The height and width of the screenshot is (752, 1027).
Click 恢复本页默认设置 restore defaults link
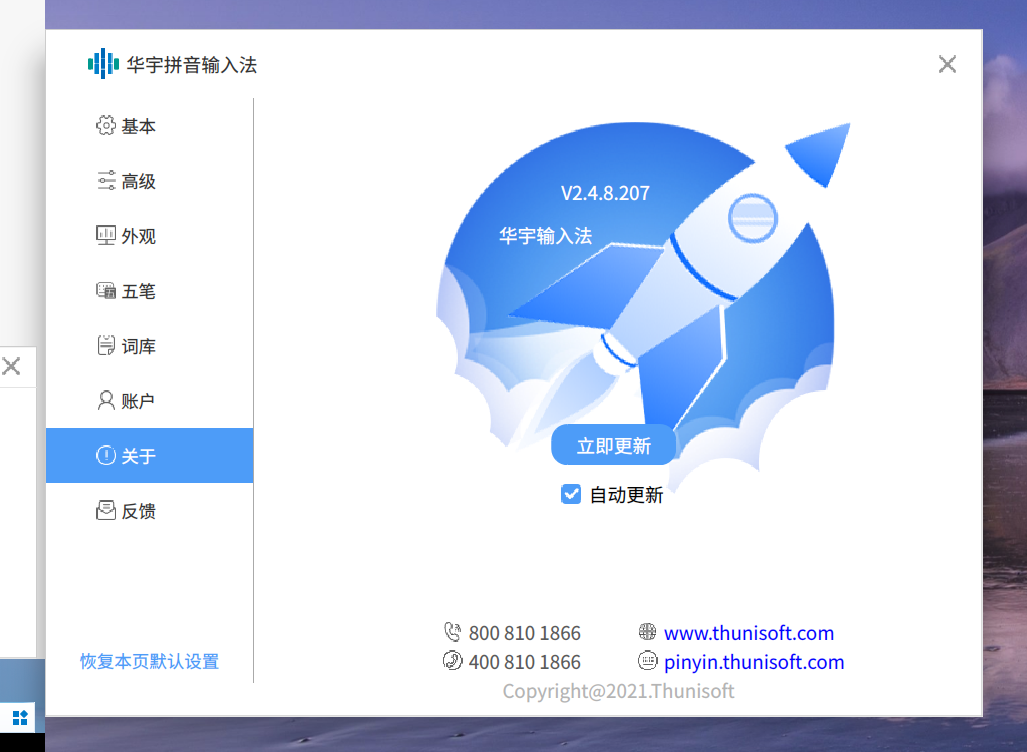[149, 662]
